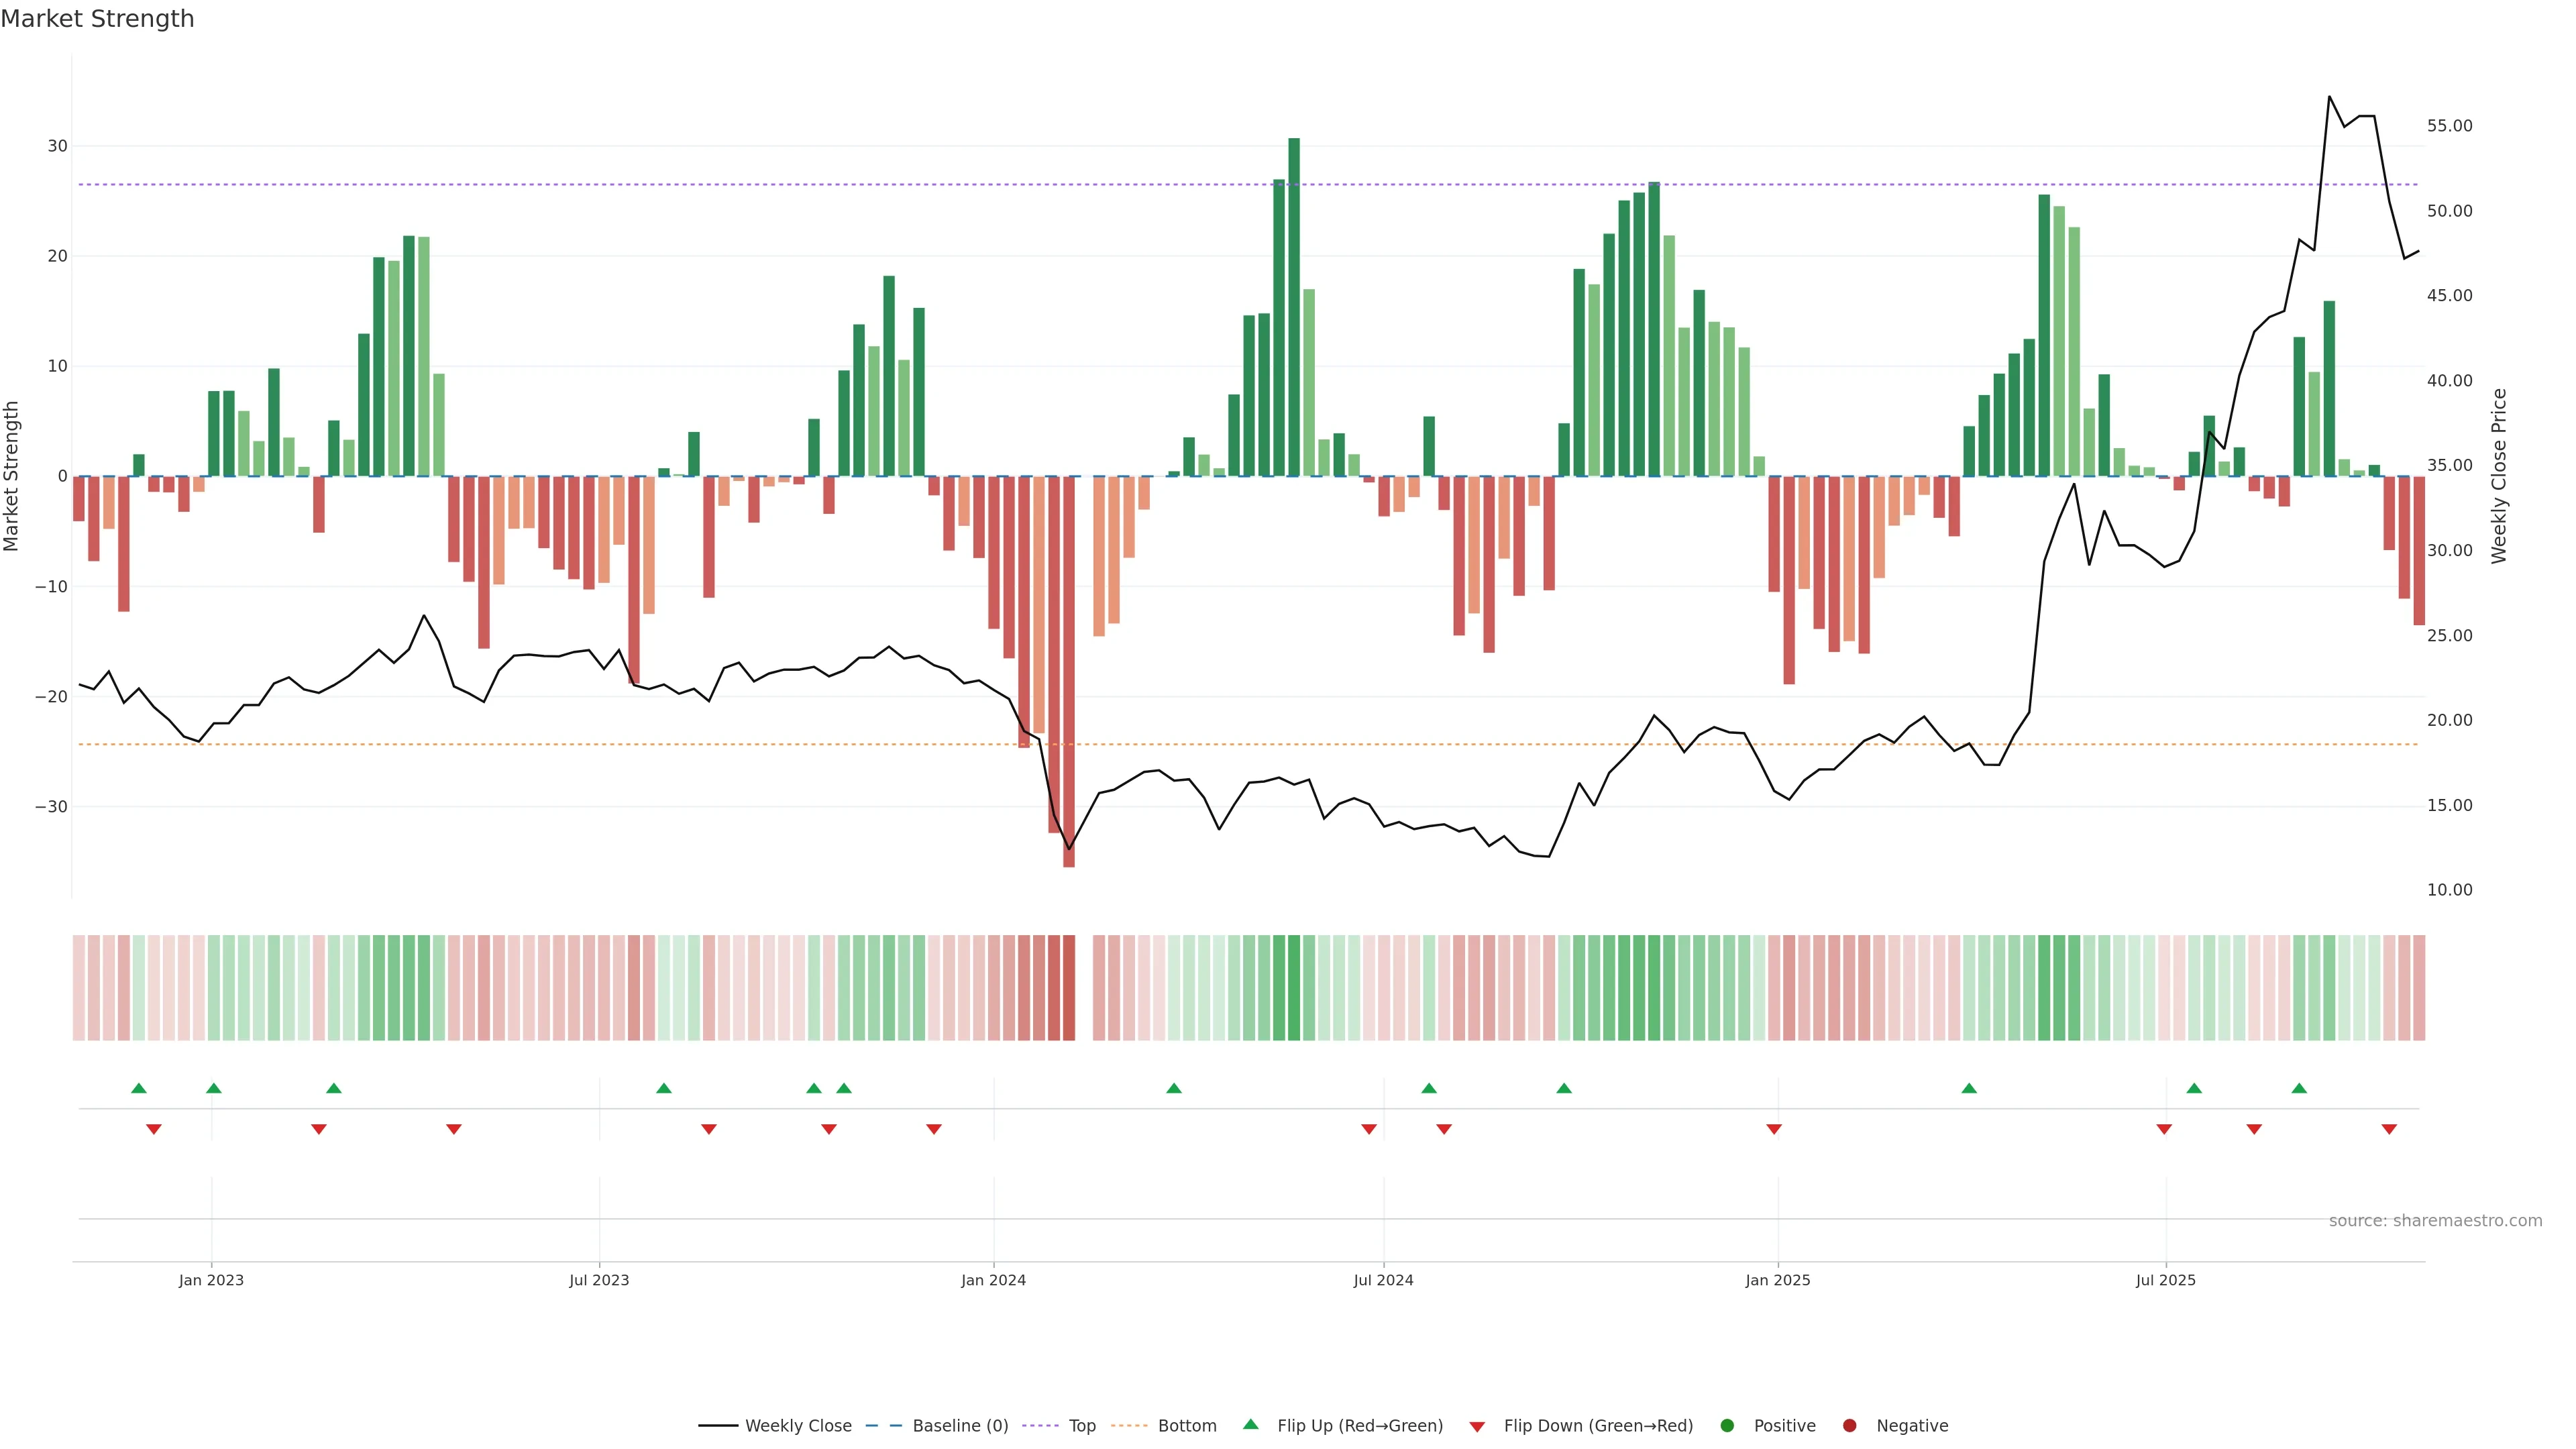Click the Positive green circle legend icon
The width and height of the screenshot is (2576, 1449).
tap(1727, 1426)
